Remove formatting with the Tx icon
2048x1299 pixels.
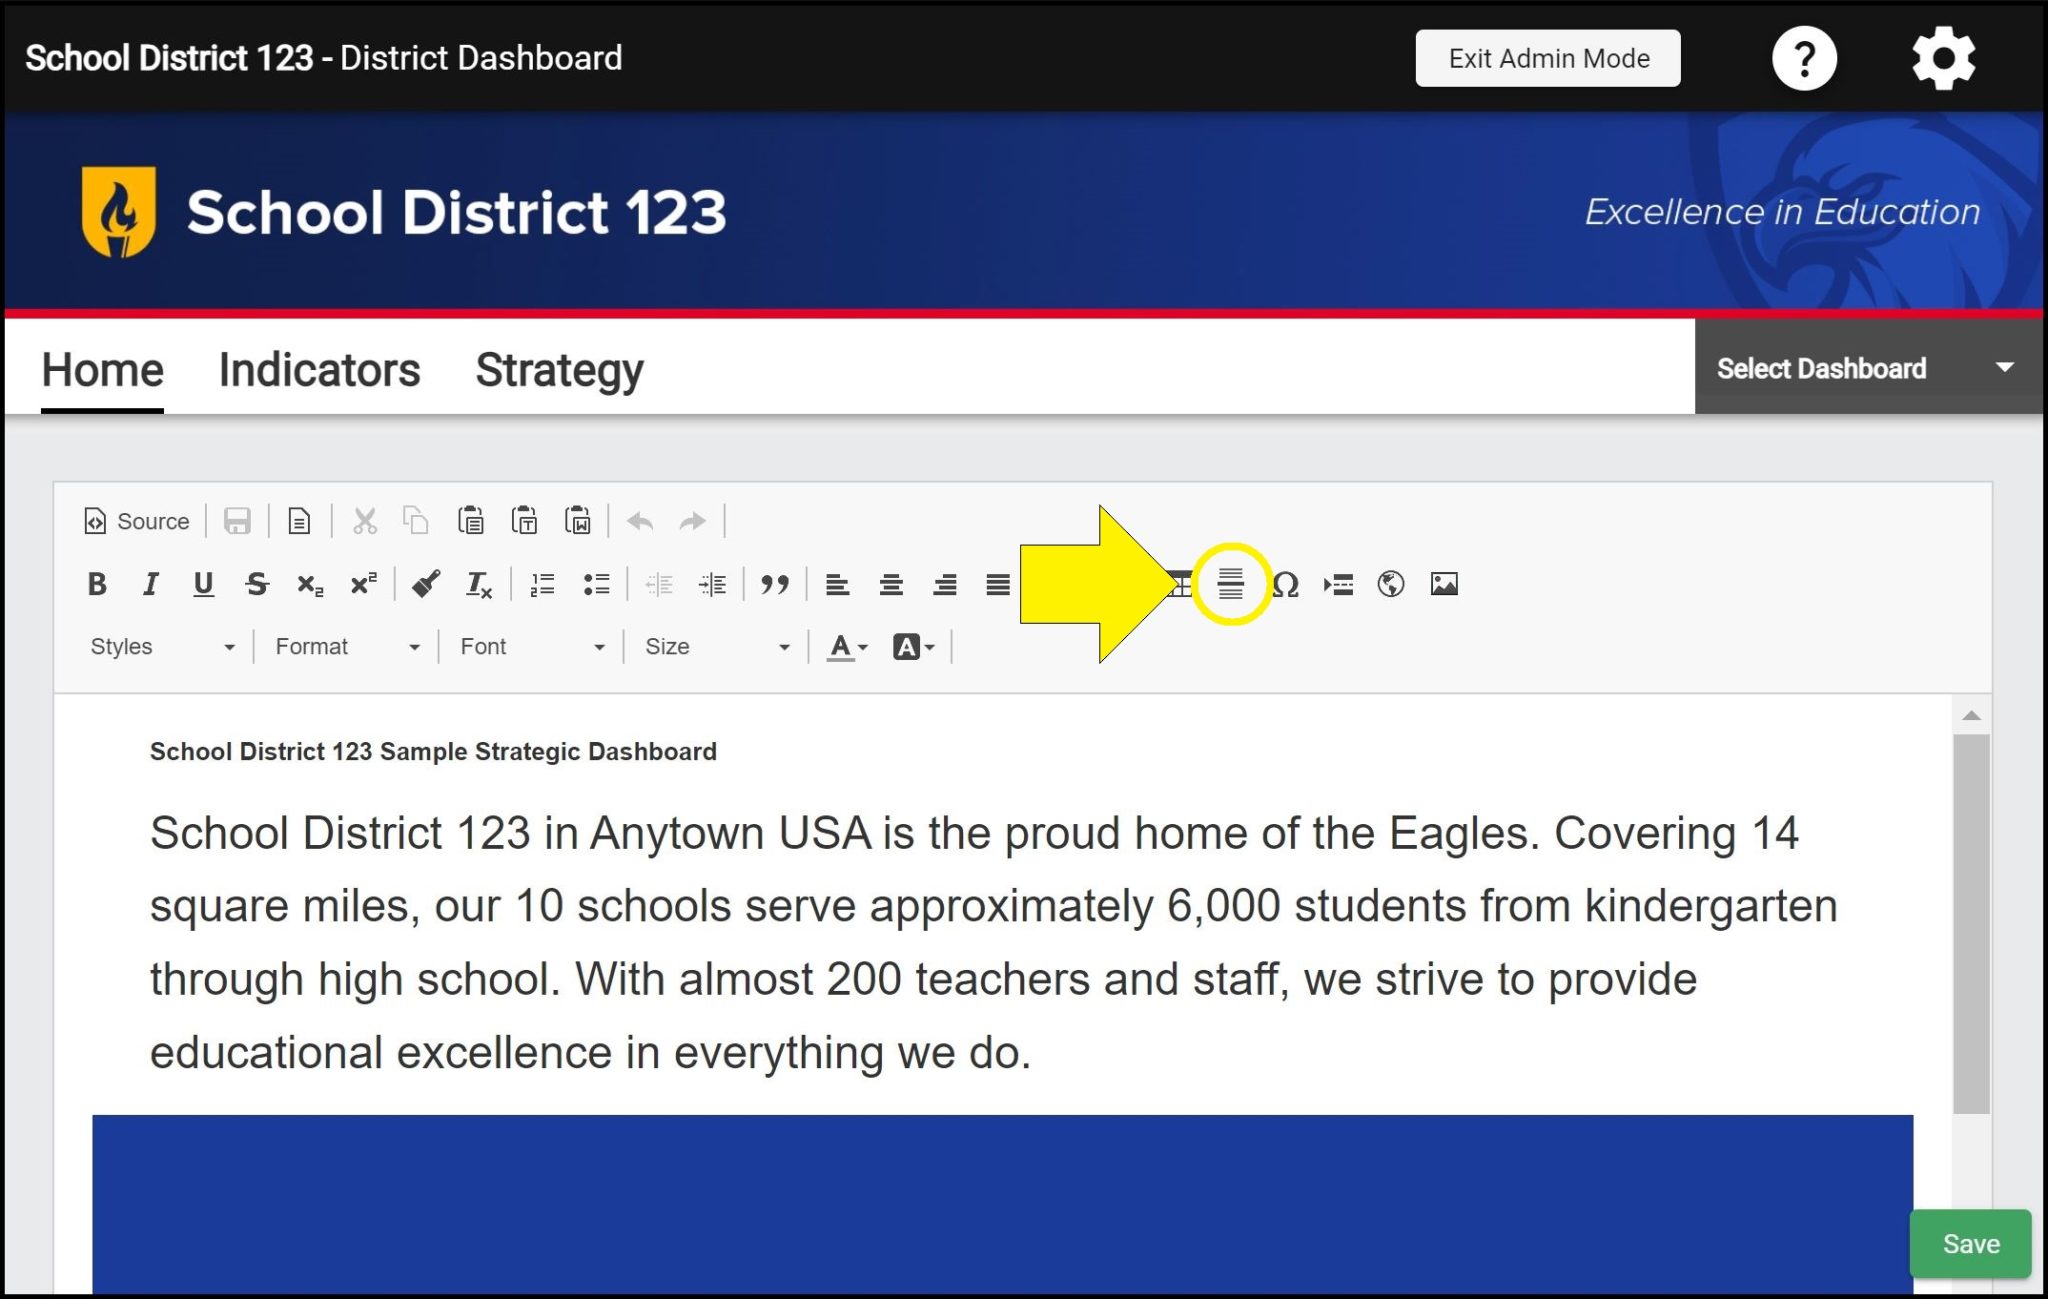click(478, 585)
